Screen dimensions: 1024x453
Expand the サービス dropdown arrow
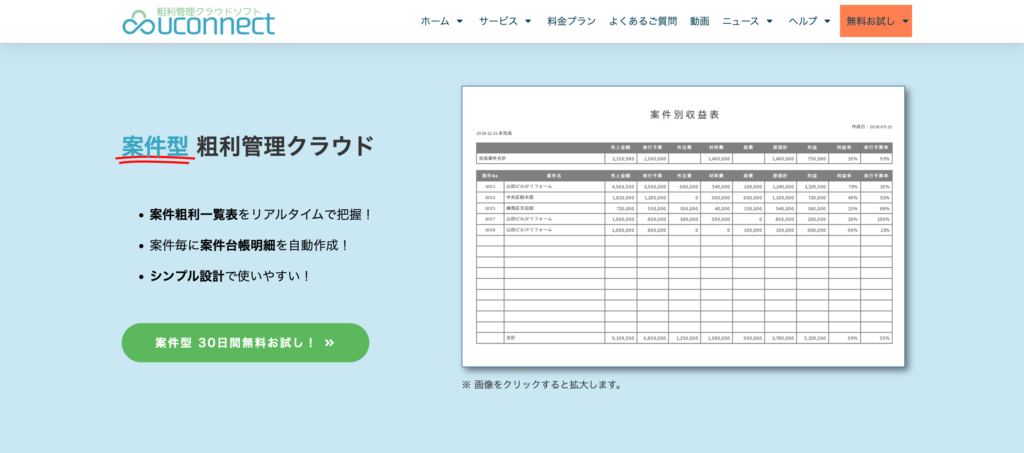pos(528,21)
